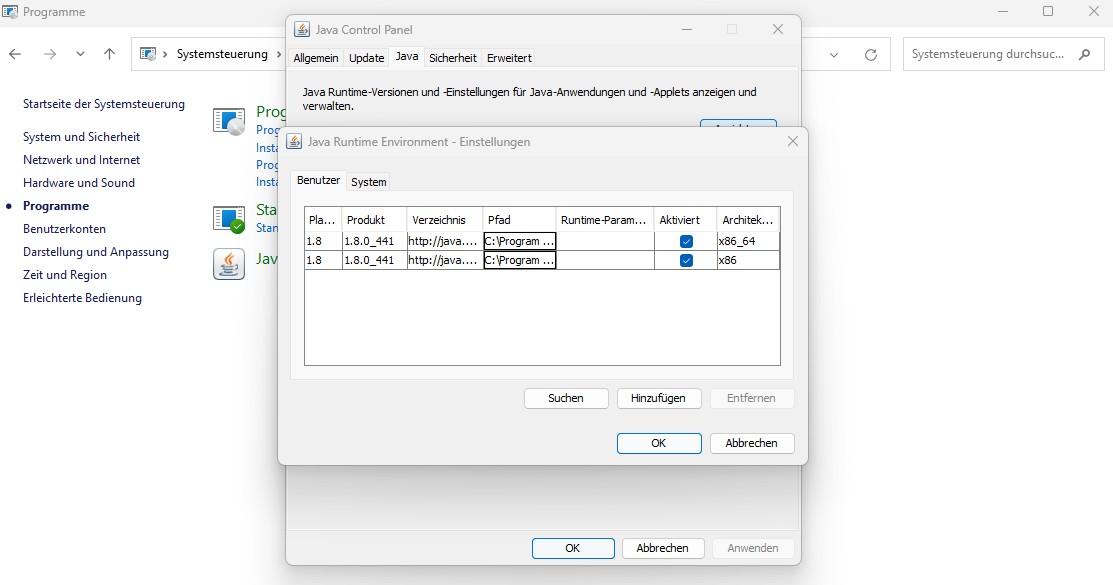Click the back navigation arrow
This screenshot has height=585, width=1113.
(x=17, y=54)
